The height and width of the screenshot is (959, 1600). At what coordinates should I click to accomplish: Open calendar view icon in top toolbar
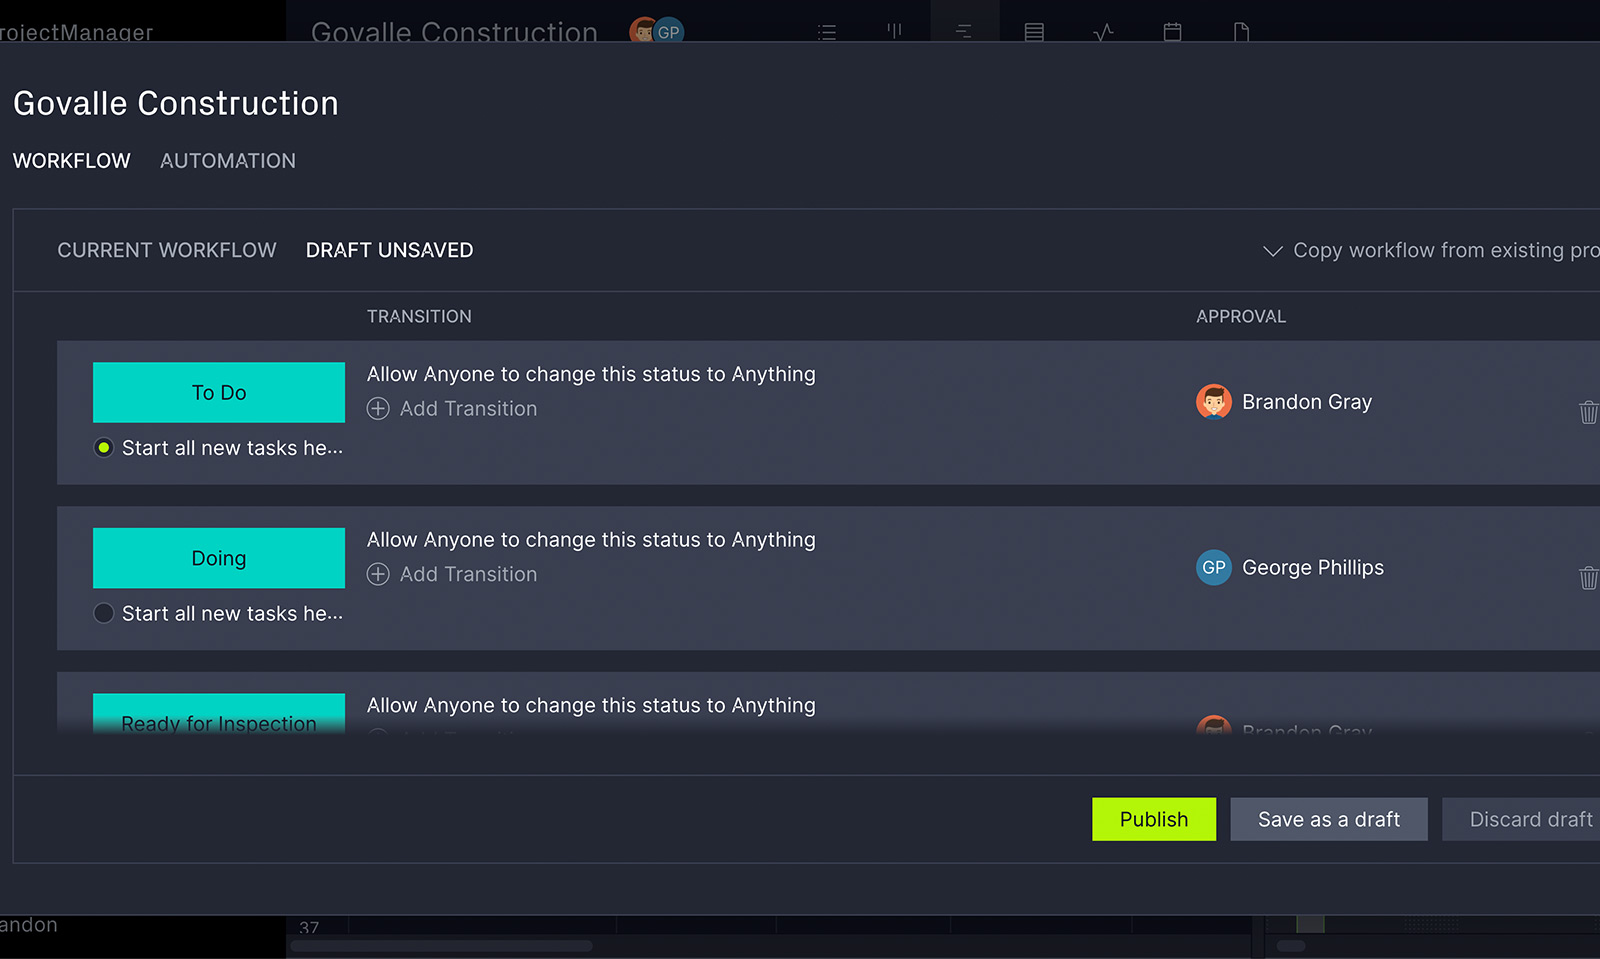(x=1172, y=32)
